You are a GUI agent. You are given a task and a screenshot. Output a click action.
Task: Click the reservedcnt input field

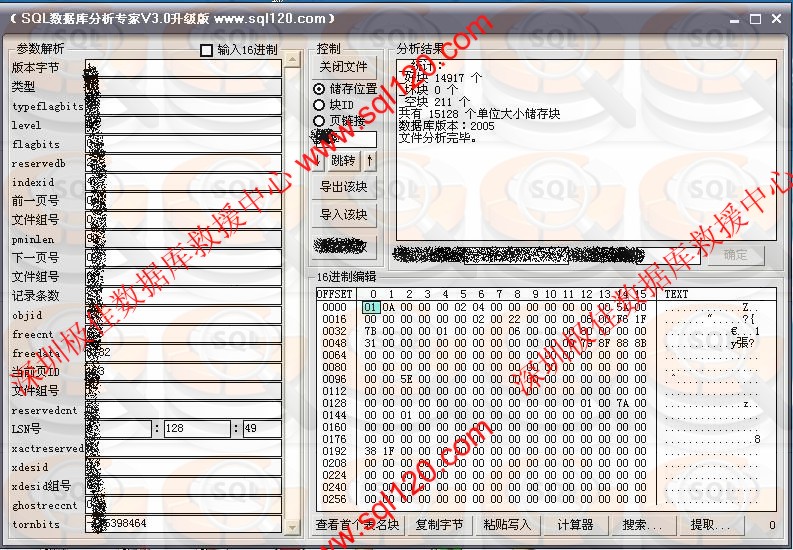183,410
